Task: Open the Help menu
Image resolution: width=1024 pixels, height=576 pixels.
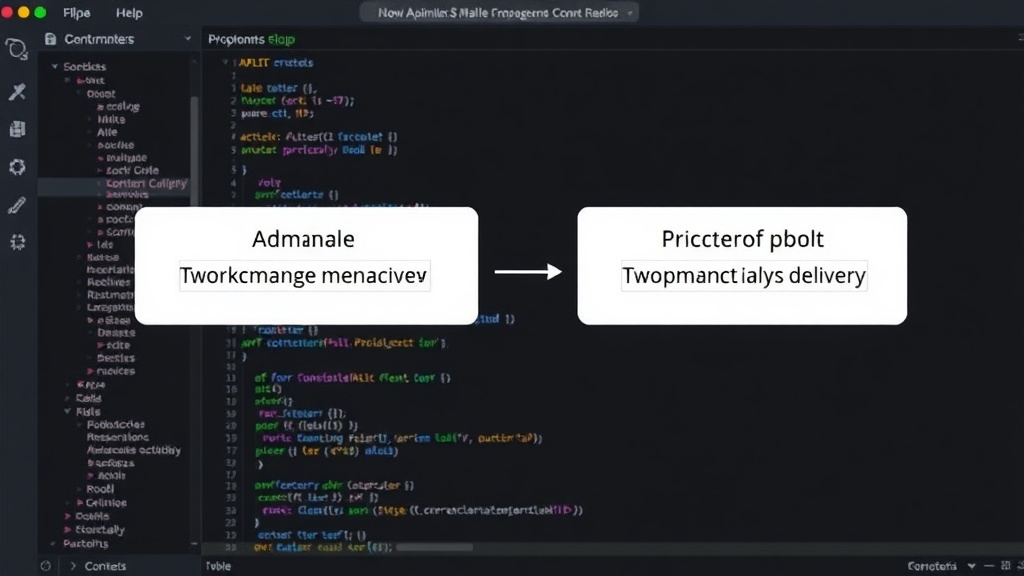Action: [x=129, y=13]
